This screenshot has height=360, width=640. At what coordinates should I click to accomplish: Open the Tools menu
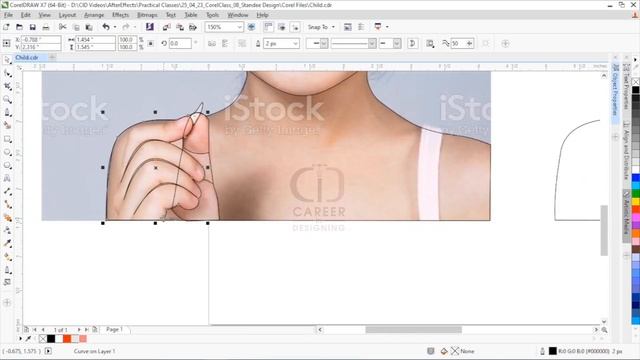[x=212, y=15]
